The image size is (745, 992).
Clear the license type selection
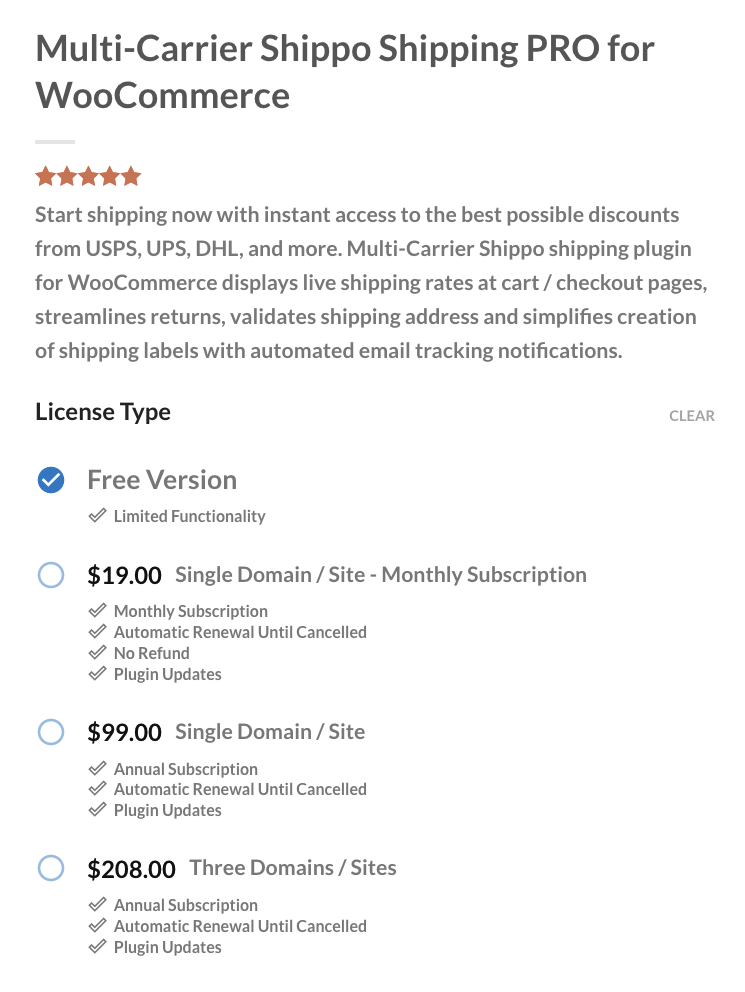point(692,416)
